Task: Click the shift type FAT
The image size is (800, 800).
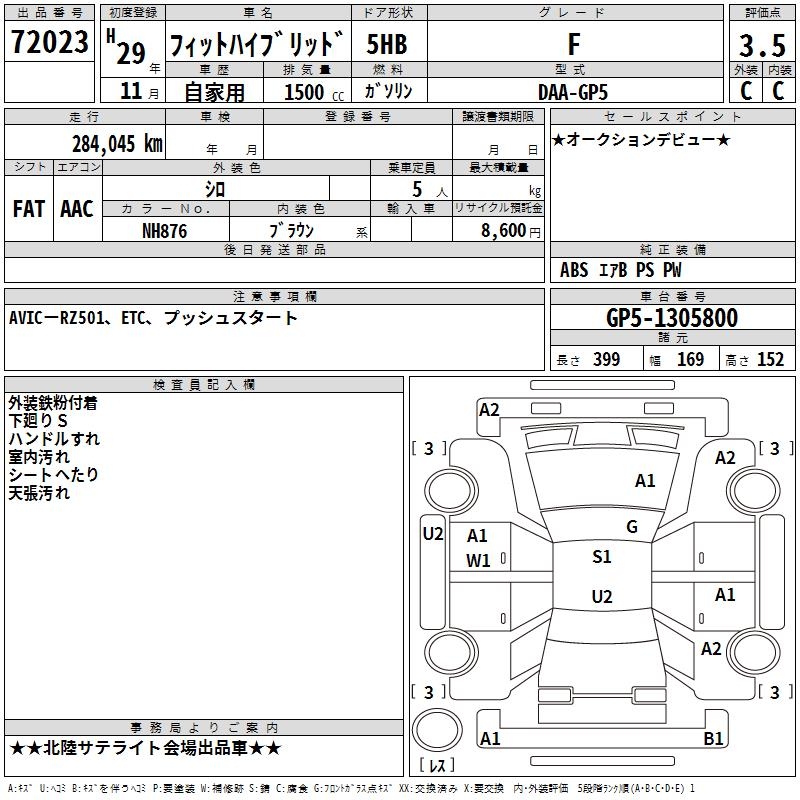Action: point(29,209)
